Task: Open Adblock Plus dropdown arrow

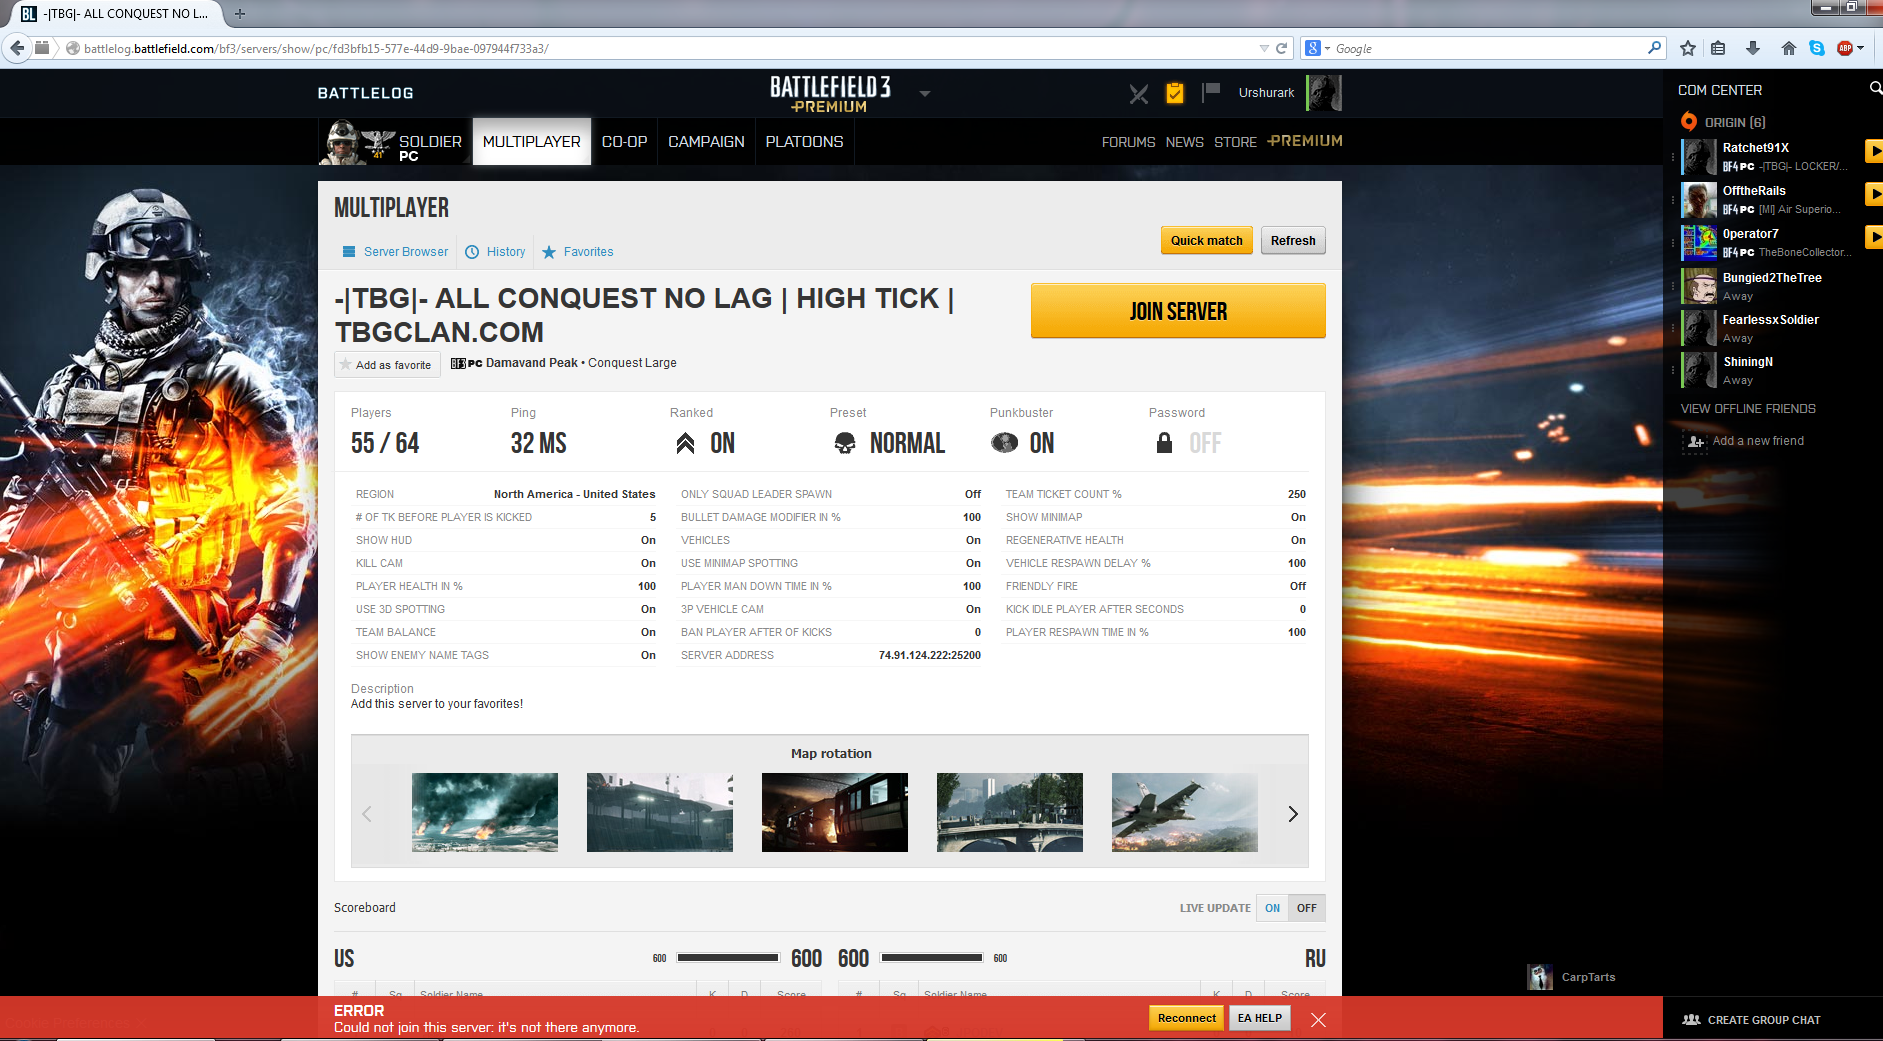Action: click(1860, 48)
